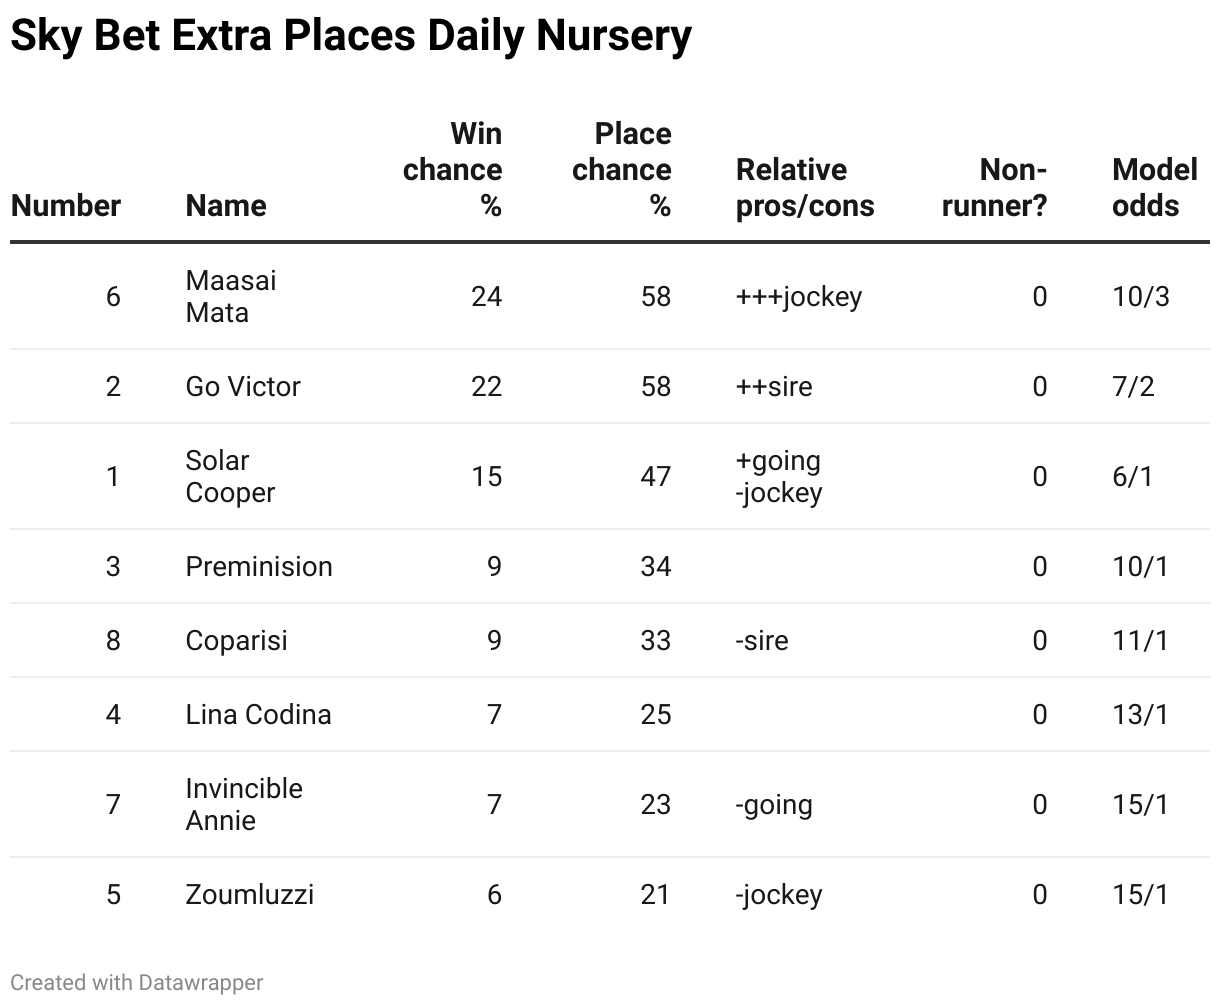
Task: Click the Sky Bet Extra Places title
Action: tap(350, 37)
